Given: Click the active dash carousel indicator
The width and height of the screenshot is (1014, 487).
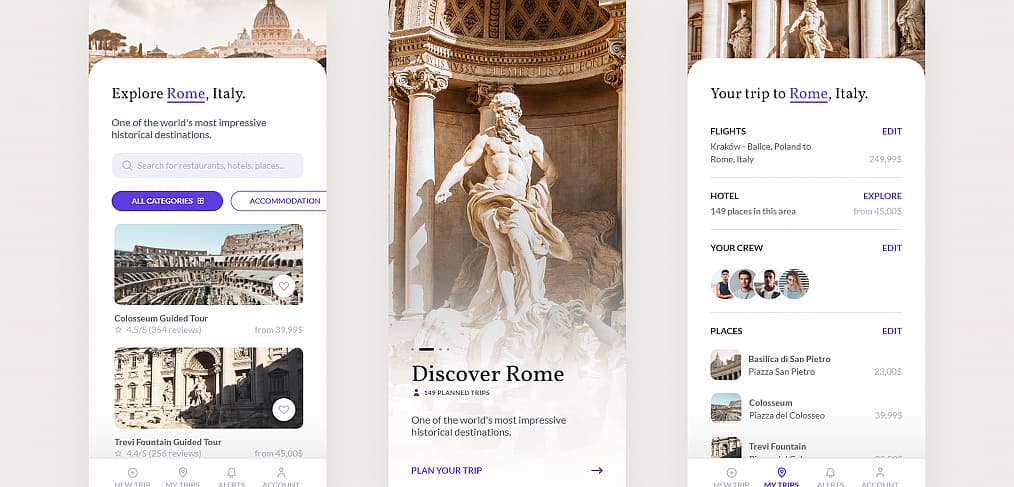Looking at the screenshot, I should (426, 349).
